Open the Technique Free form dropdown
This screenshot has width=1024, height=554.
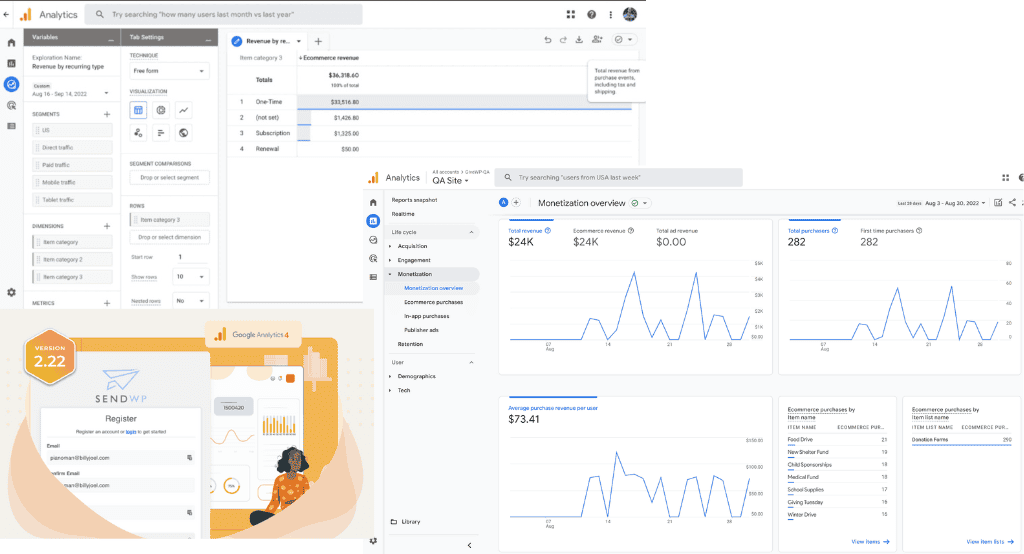(x=169, y=71)
